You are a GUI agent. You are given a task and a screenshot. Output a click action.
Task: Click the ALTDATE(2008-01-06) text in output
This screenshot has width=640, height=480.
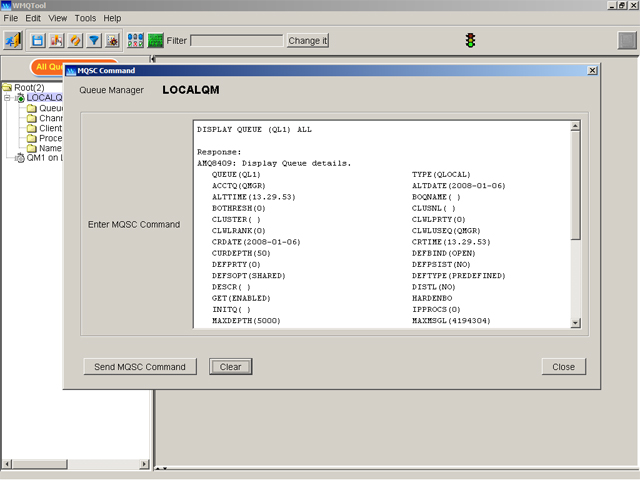pos(459,186)
